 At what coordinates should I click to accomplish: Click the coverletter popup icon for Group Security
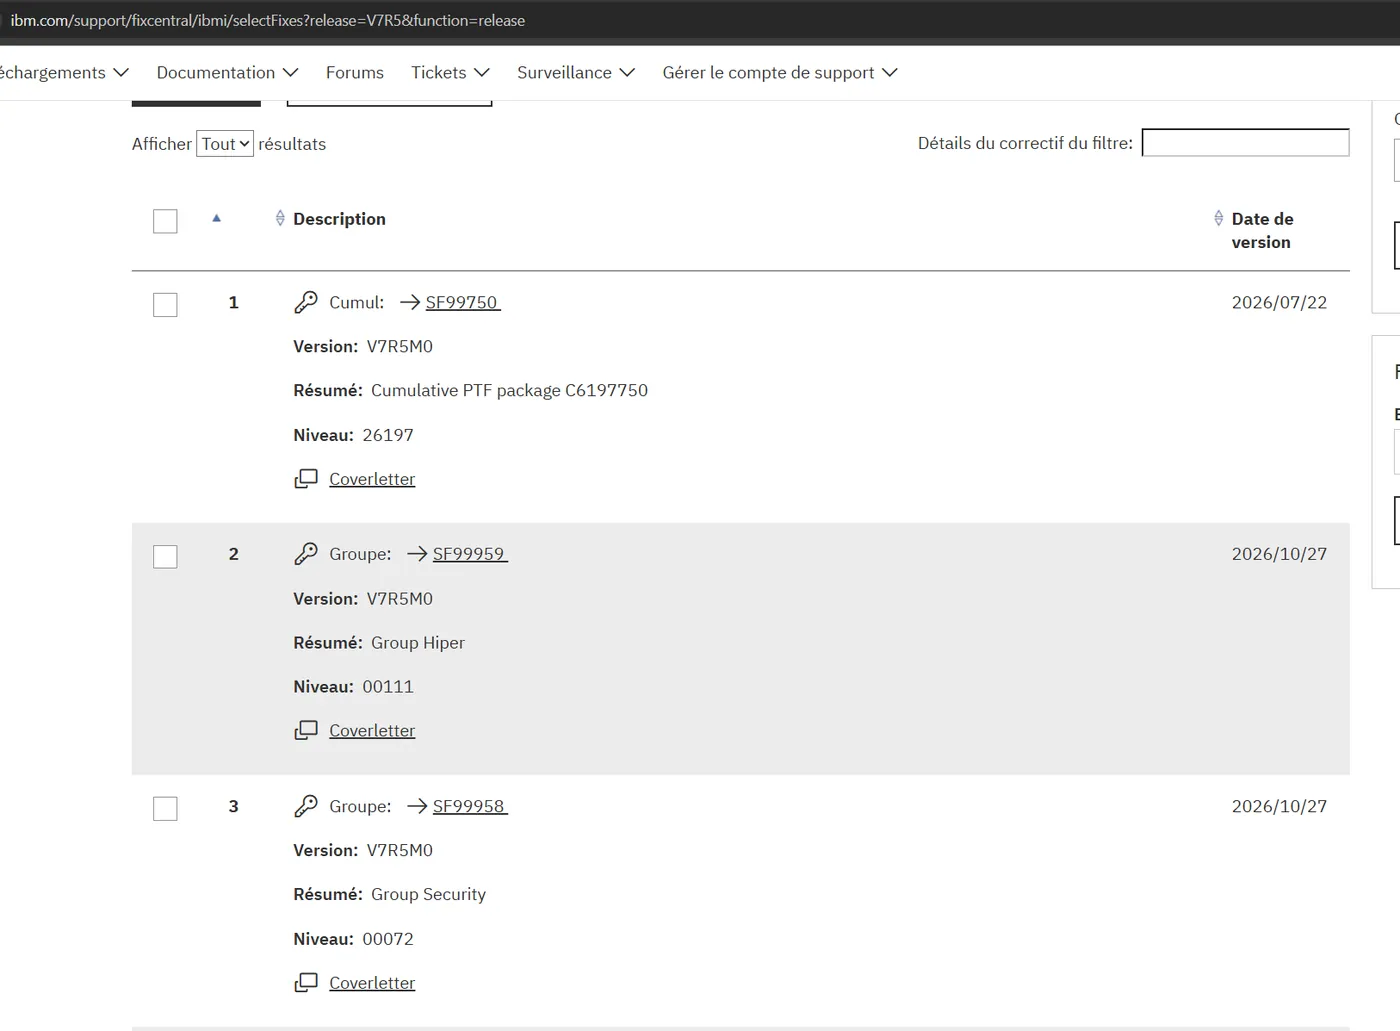[x=306, y=983]
